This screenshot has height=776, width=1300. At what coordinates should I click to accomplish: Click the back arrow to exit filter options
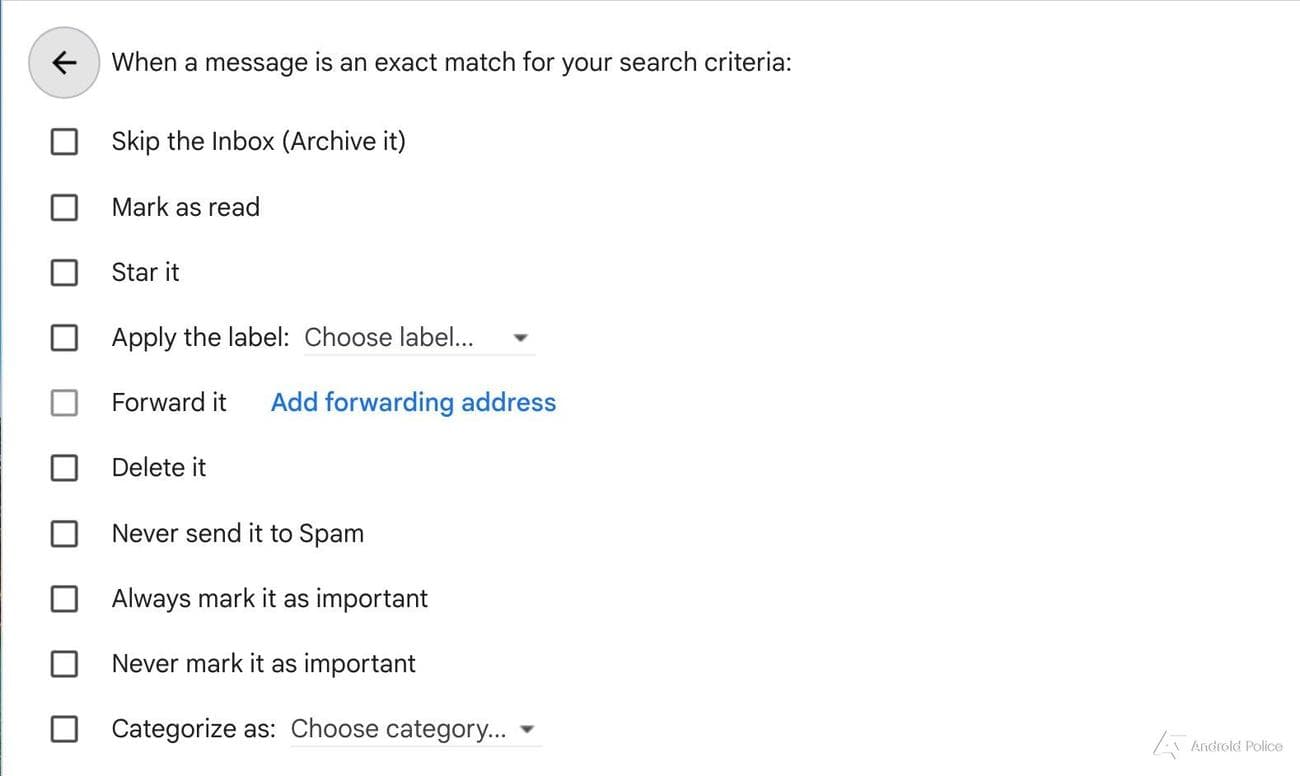tap(63, 62)
